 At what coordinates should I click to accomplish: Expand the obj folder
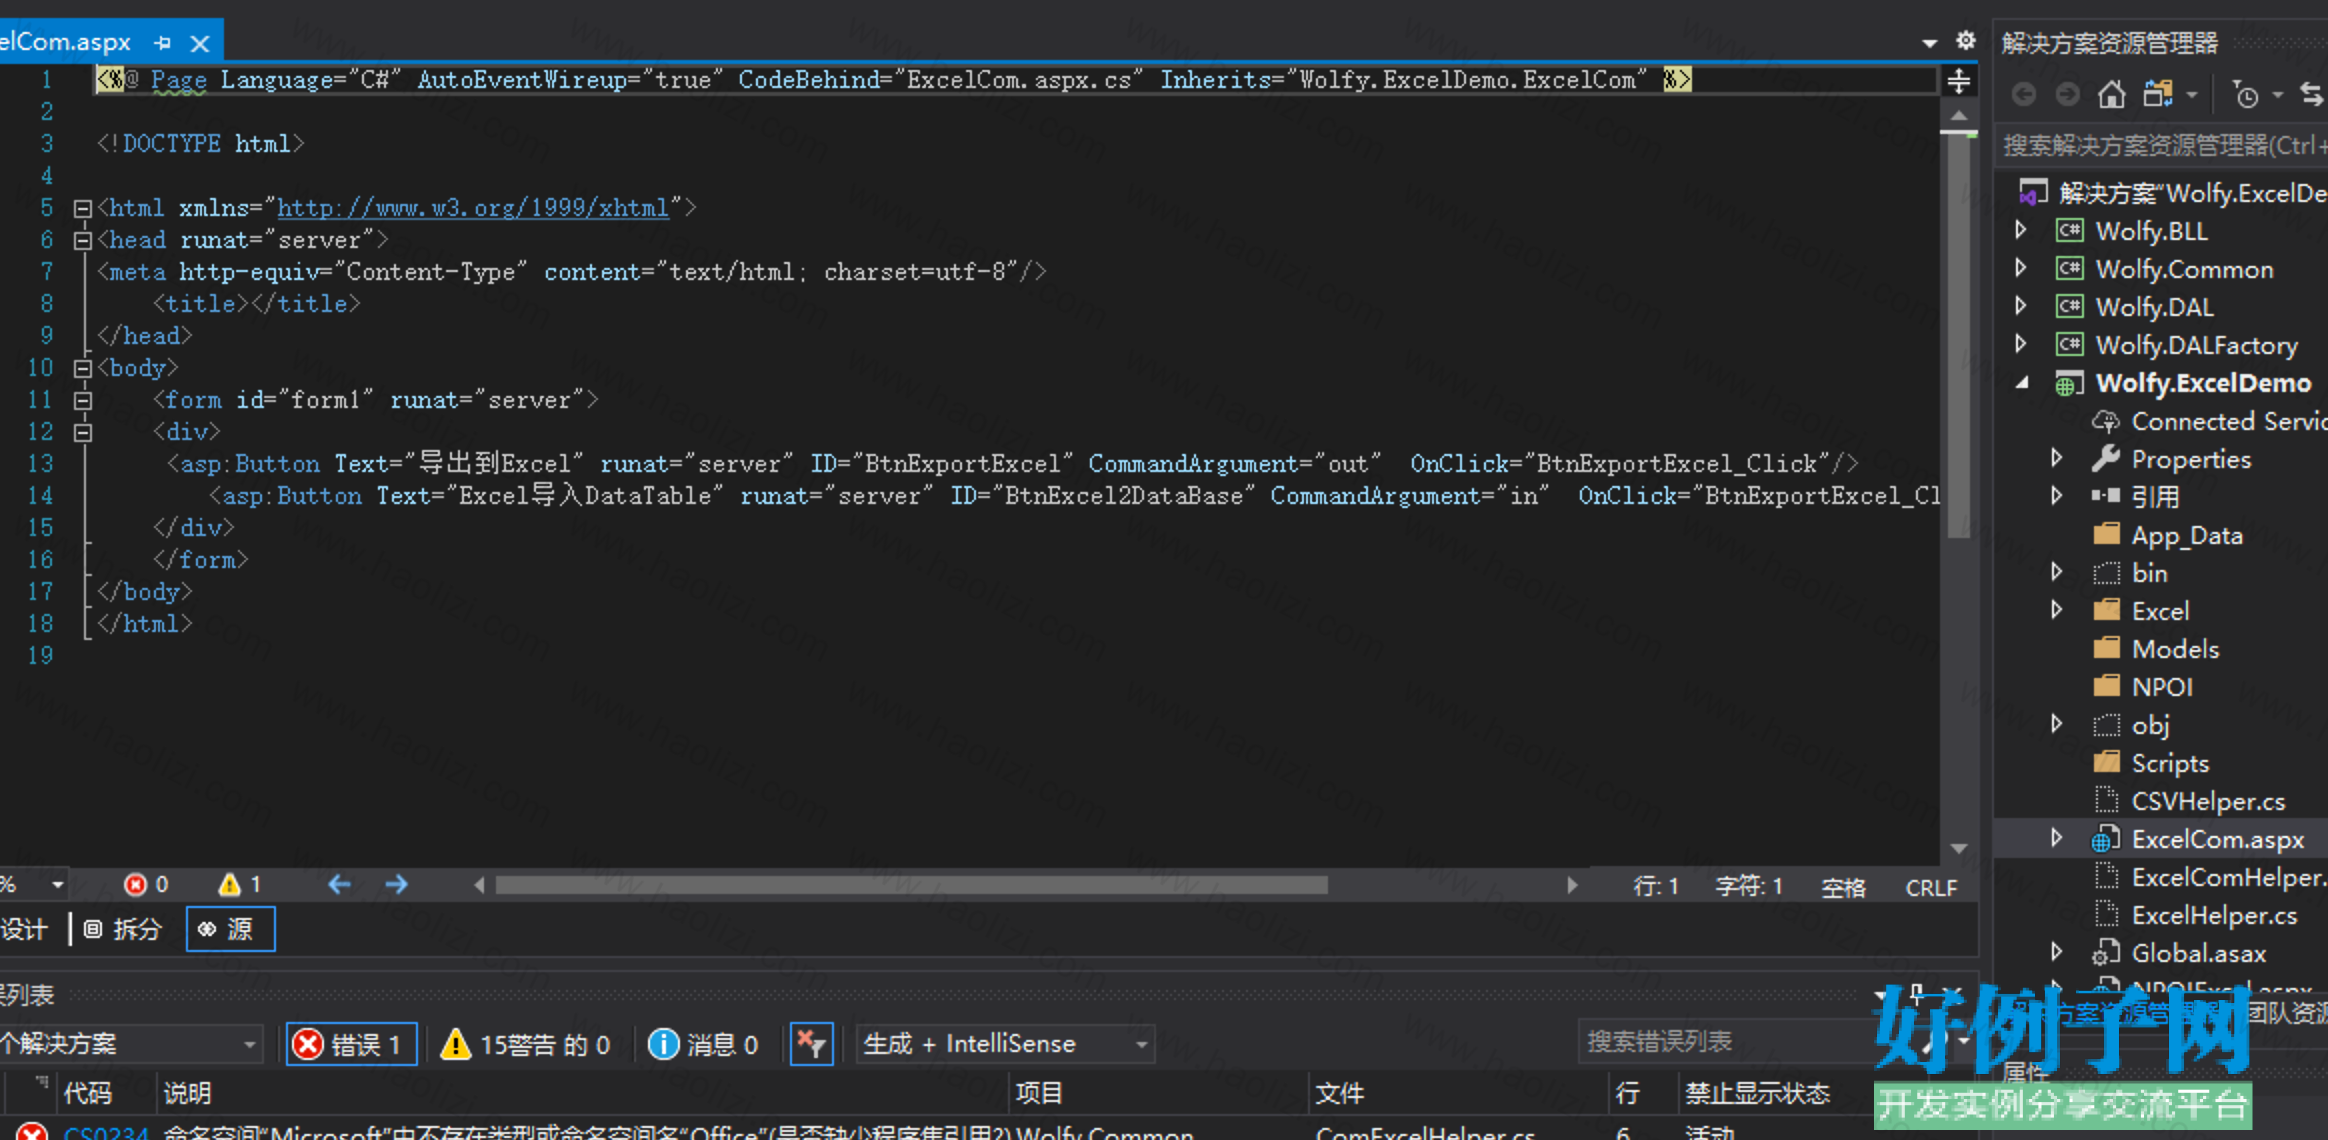coord(2057,724)
